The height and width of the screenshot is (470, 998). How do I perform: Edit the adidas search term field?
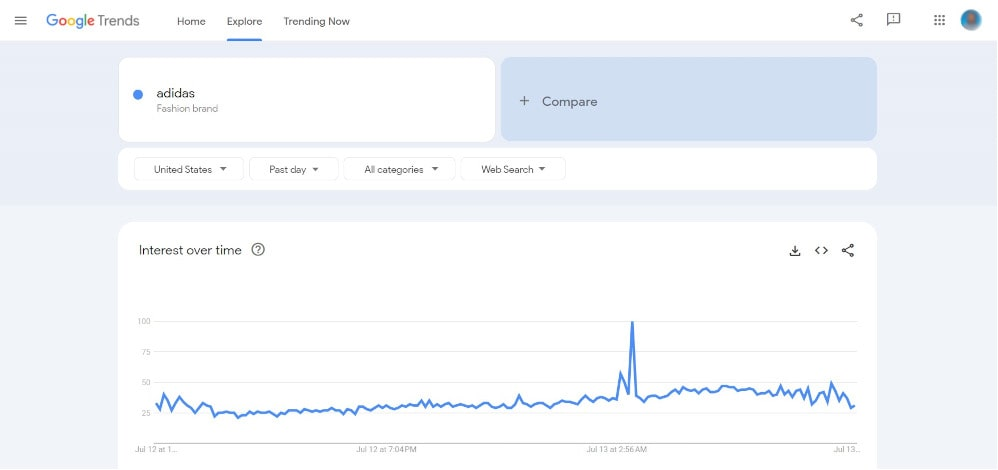click(x=307, y=99)
